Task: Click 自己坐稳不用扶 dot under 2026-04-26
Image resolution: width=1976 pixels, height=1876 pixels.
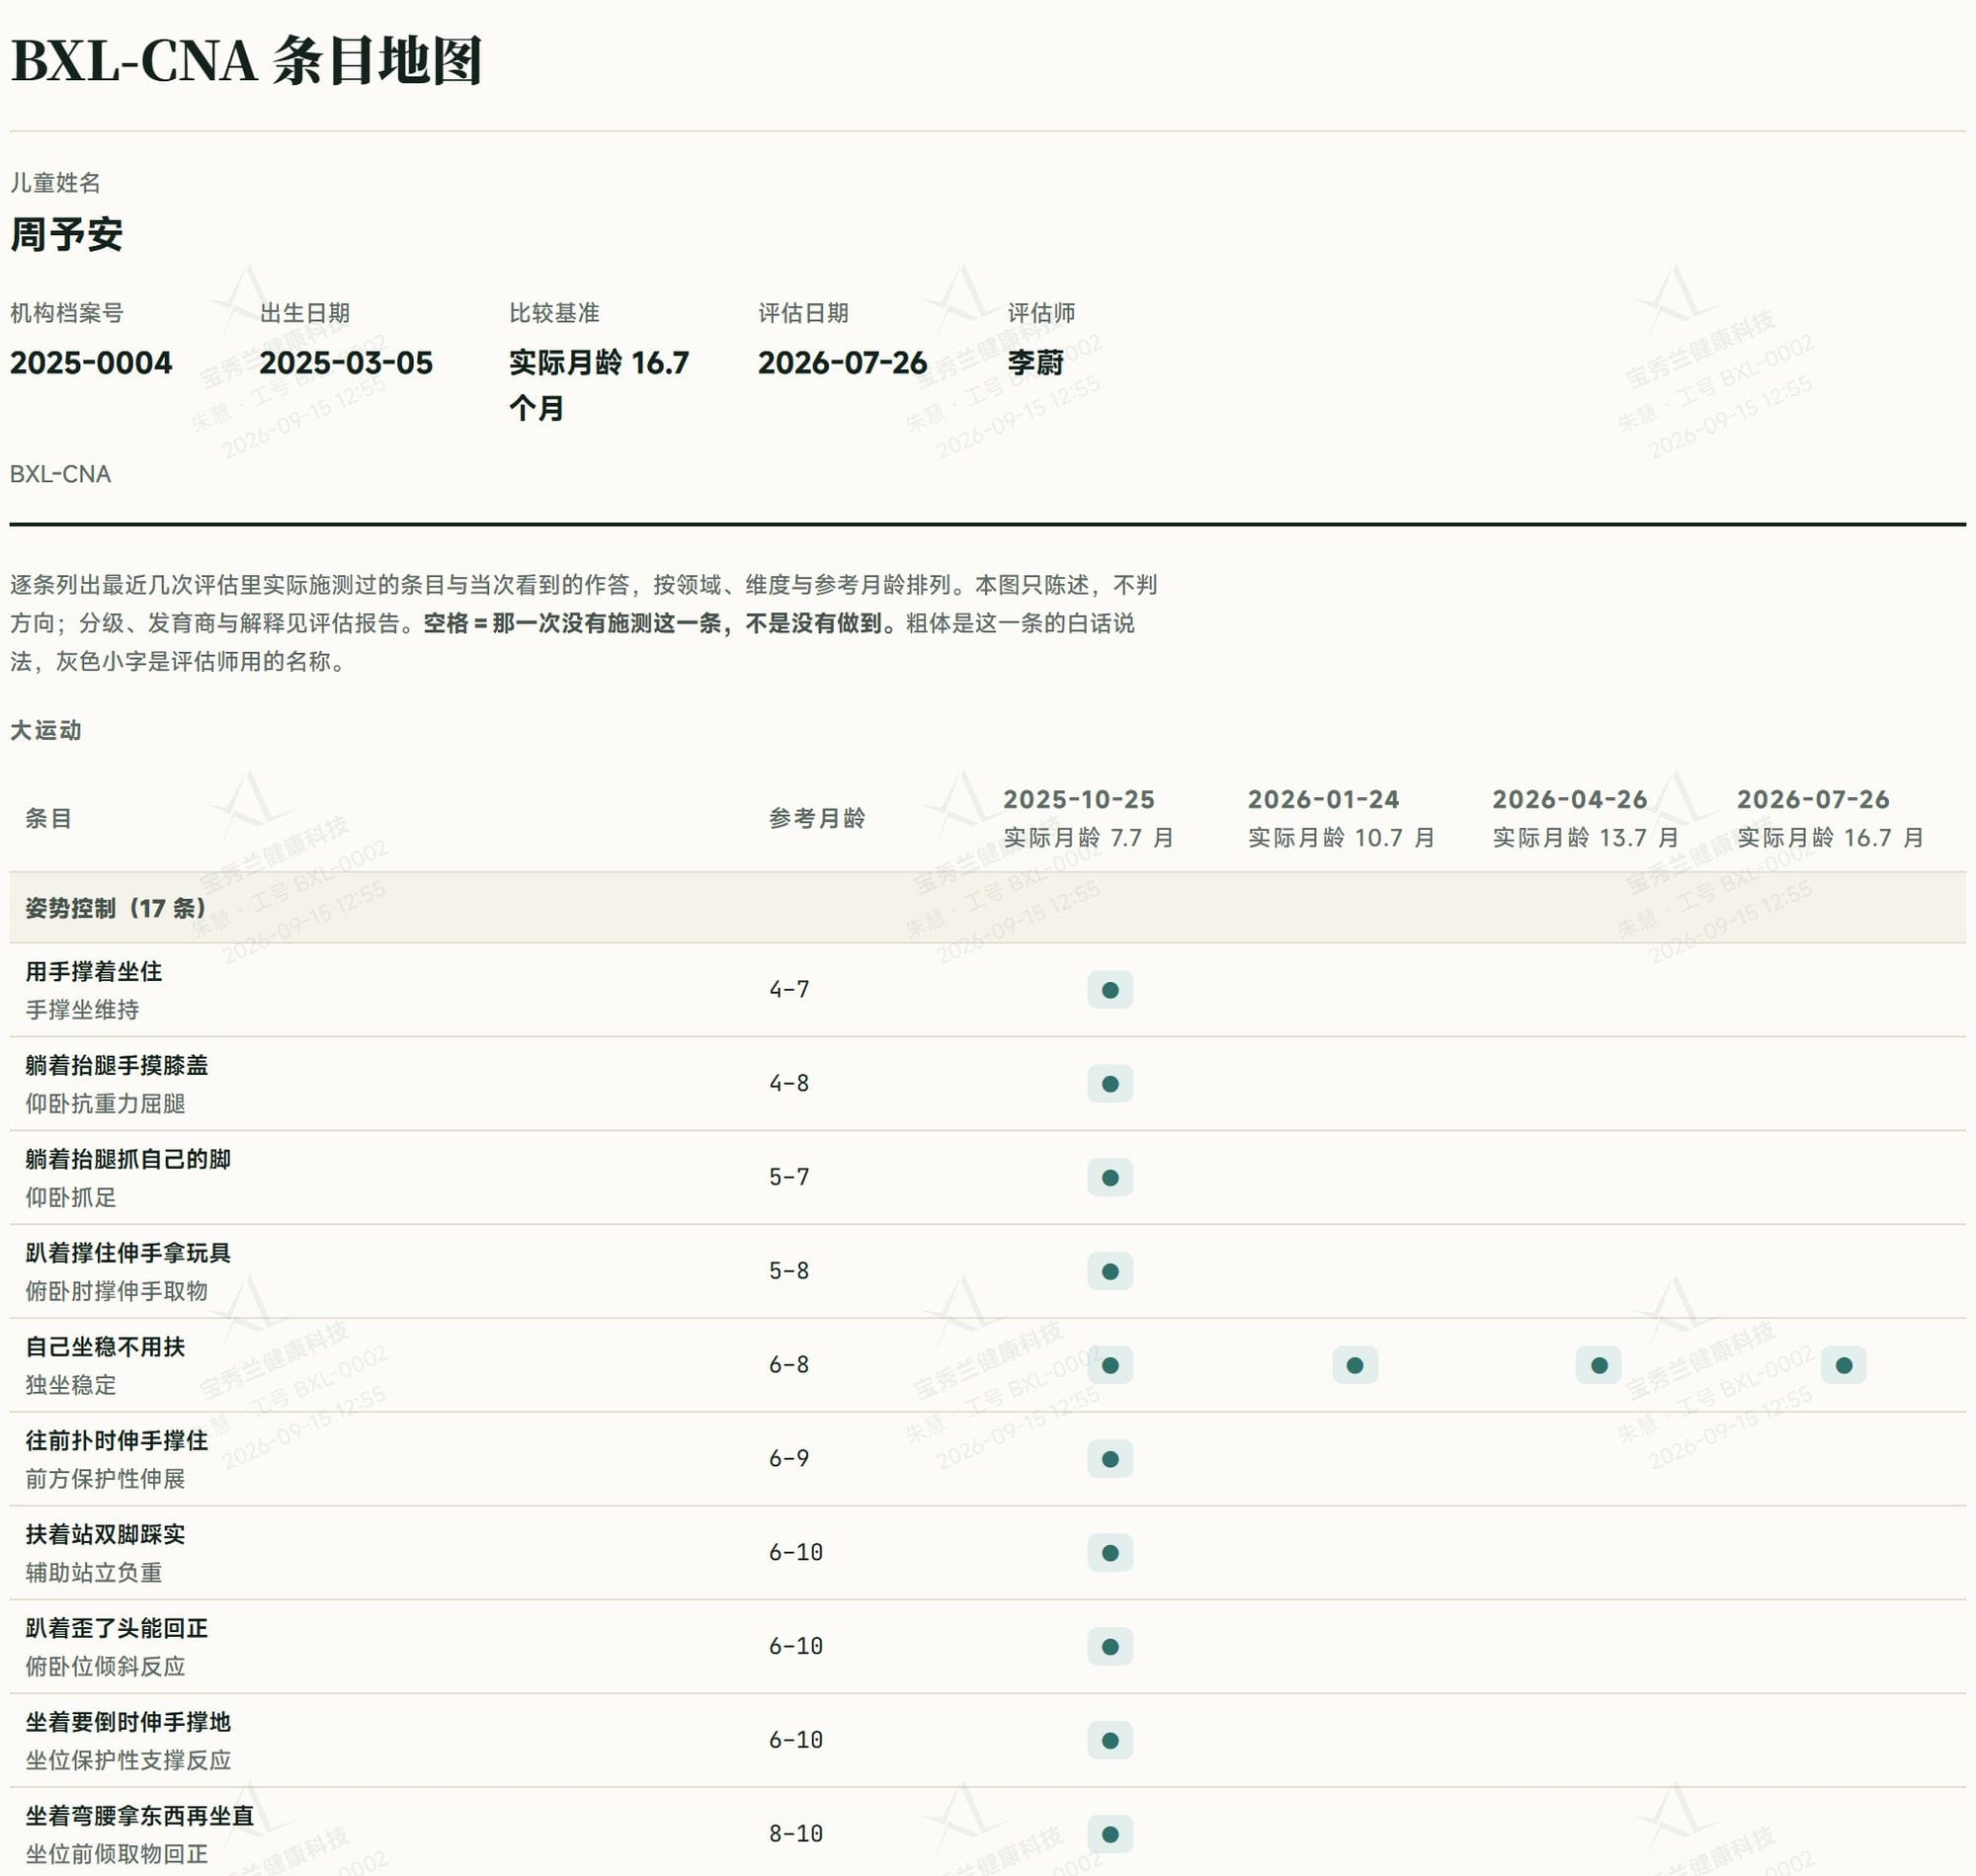Action: (x=1599, y=1365)
